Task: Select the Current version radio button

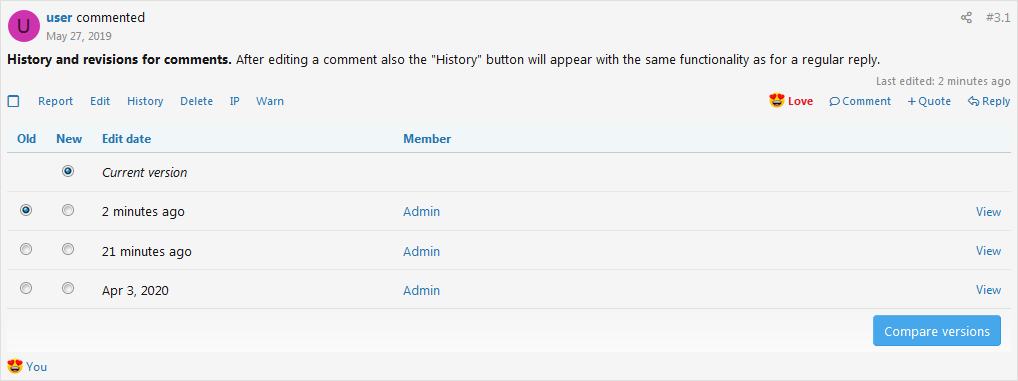Action: [x=68, y=171]
